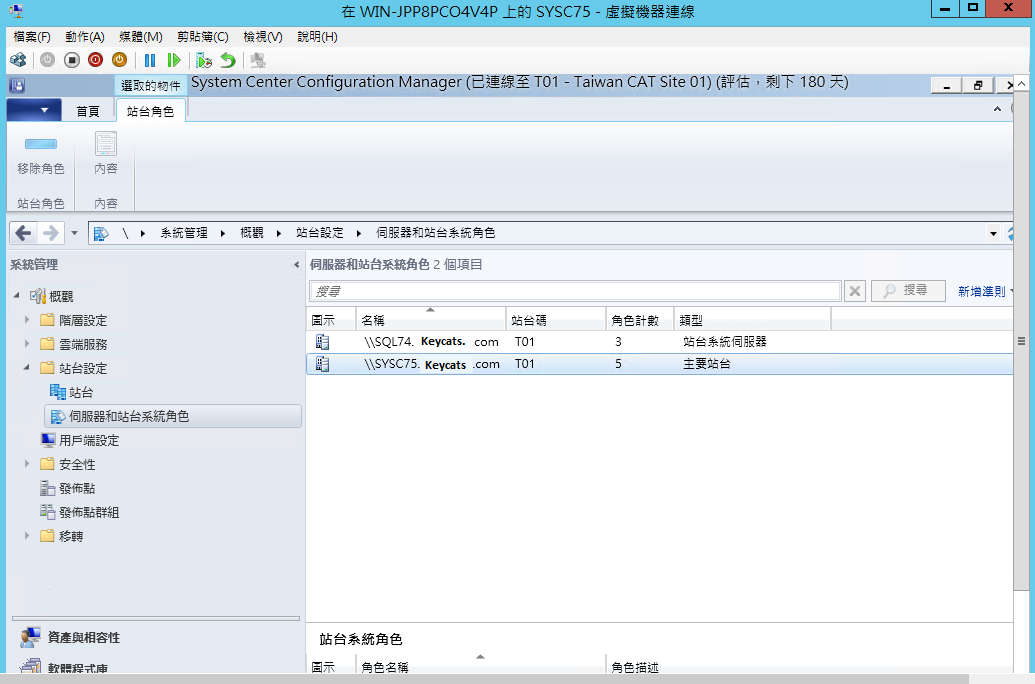Image resolution: width=1035 pixels, height=684 pixels.
Task: Open the blue application menu dropdown
Action: tap(34, 110)
